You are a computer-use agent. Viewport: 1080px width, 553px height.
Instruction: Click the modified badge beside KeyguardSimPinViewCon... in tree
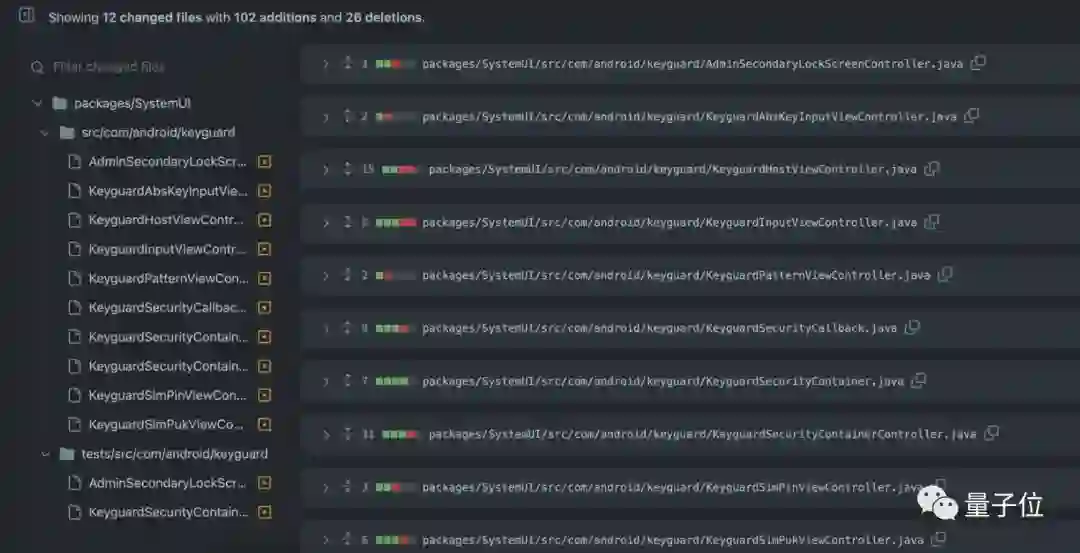click(264, 395)
